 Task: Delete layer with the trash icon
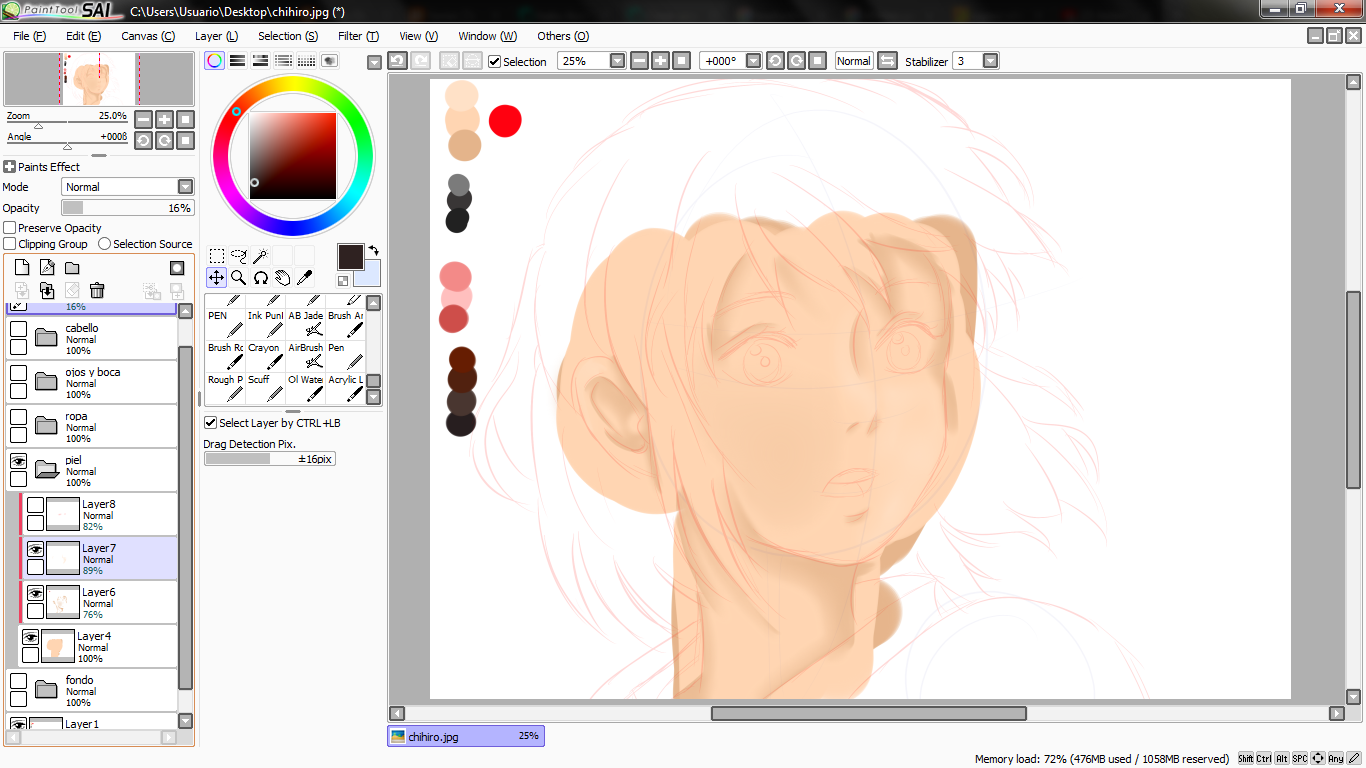pos(97,290)
